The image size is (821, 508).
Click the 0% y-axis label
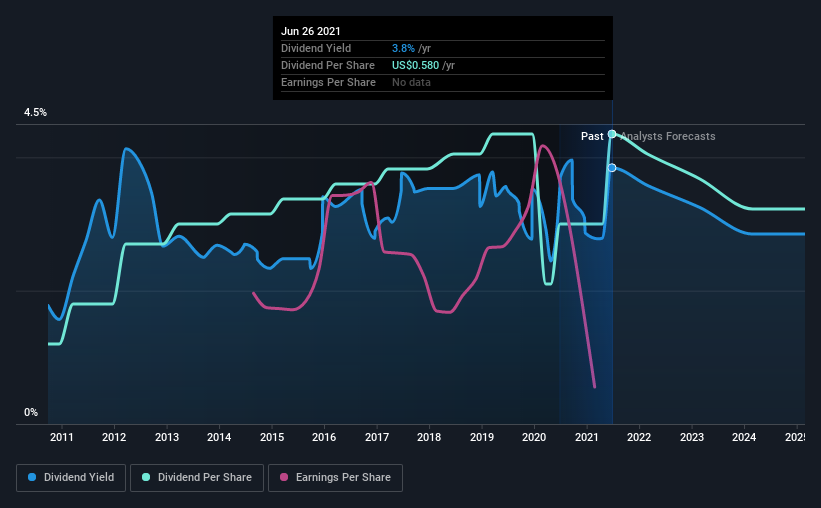31,413
